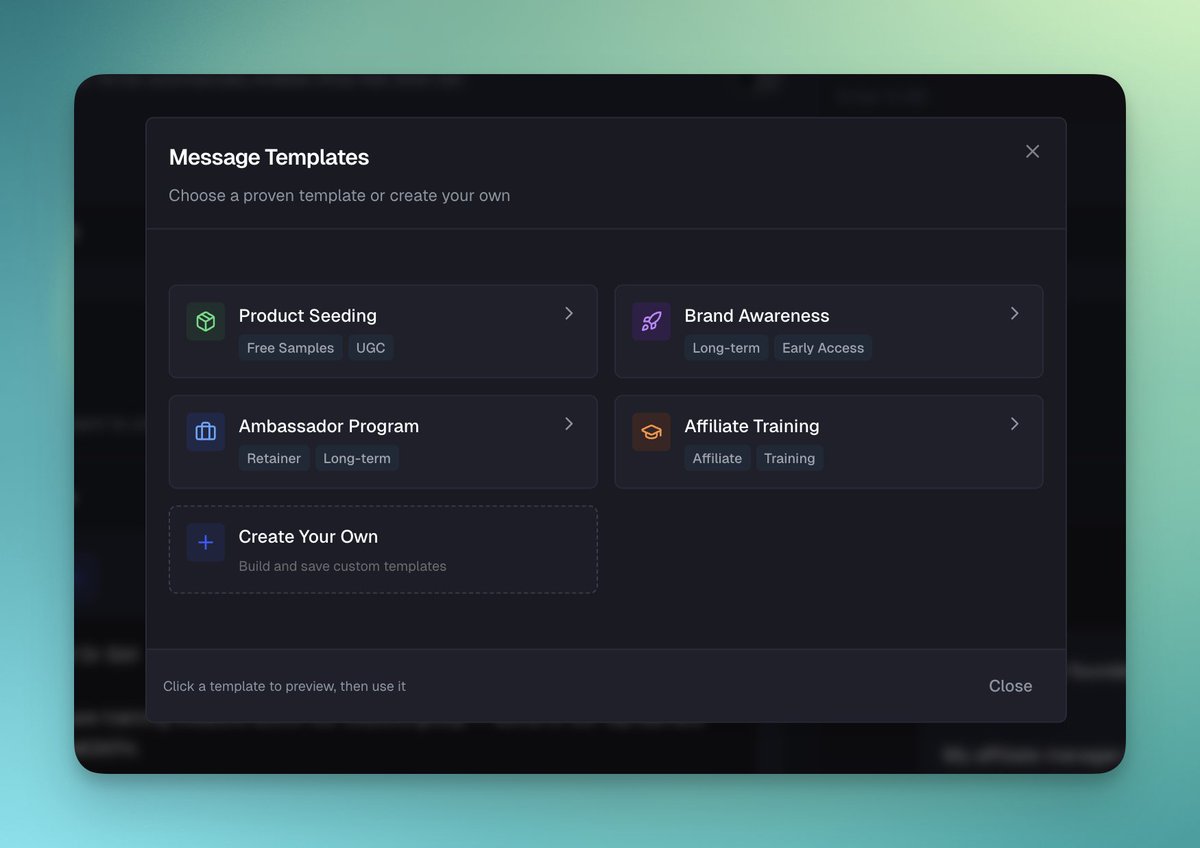This screenshot has height=848, width=1200.
Task: Click the Free Samples tag
Action: (x=290, y=348)
